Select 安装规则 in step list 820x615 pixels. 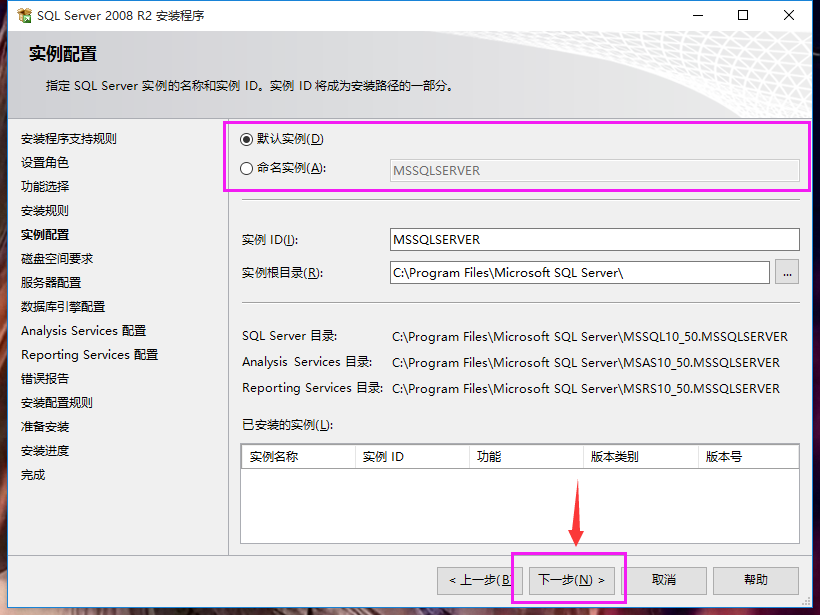44,211
